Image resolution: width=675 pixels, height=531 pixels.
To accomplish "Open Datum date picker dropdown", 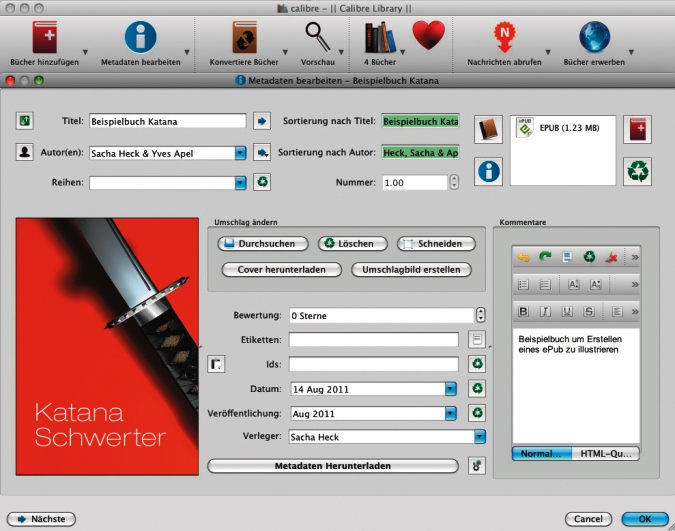I will [x=451, y=389].
